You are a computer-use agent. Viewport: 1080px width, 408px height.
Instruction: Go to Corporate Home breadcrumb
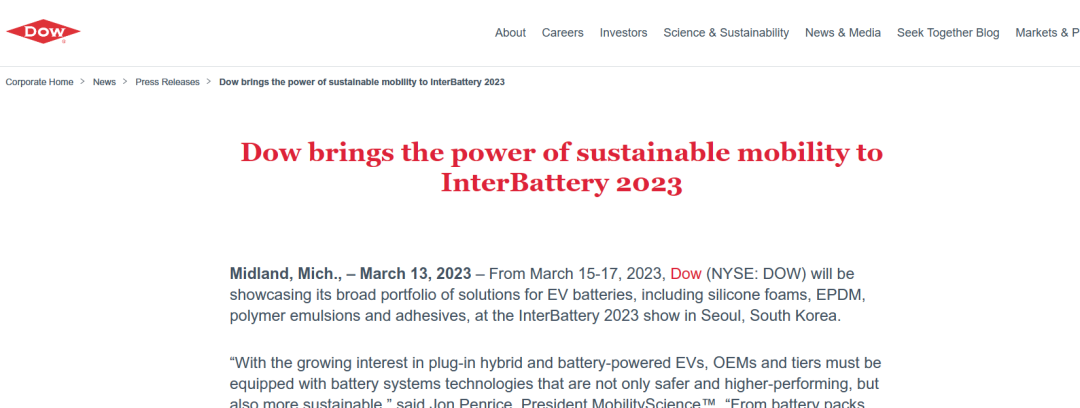point(39,82)
